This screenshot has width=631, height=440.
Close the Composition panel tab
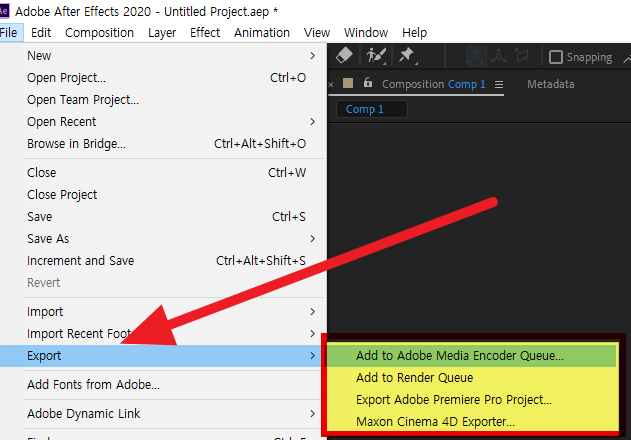click(x=331, y=85)
